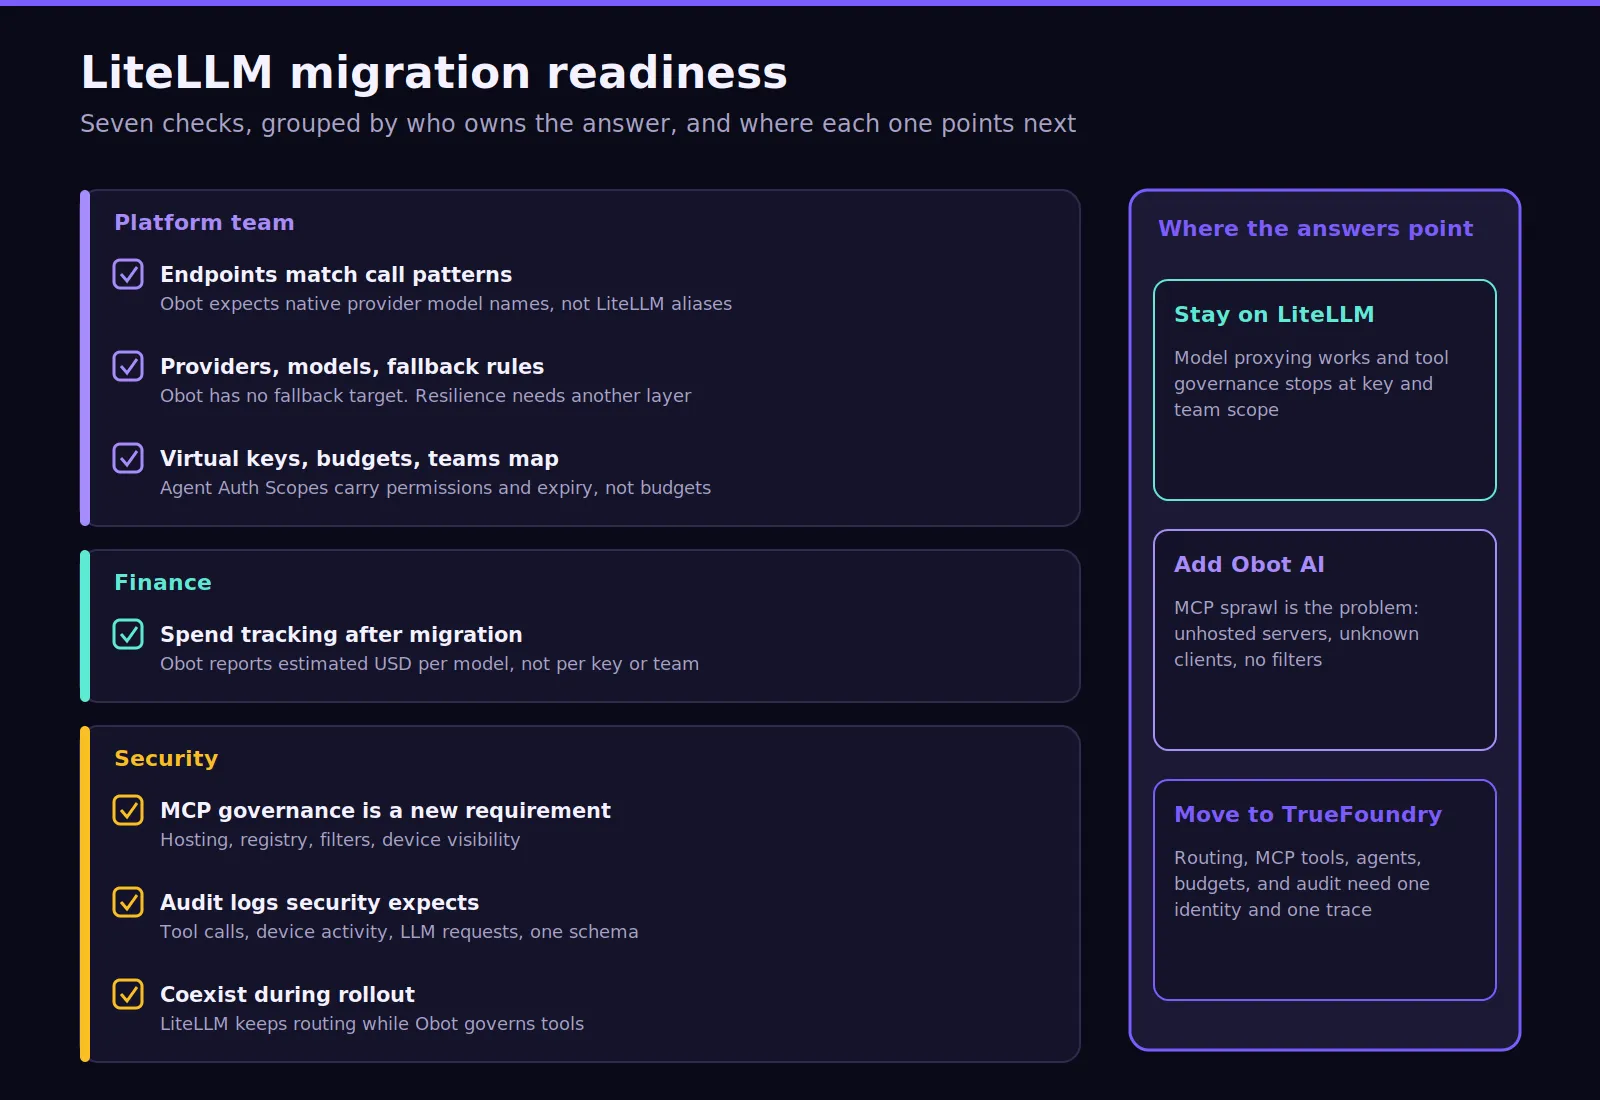This screenshot has height=1100, width=1600.
Task: Click the Tool calls, device activity description
Action: point(399,932)
